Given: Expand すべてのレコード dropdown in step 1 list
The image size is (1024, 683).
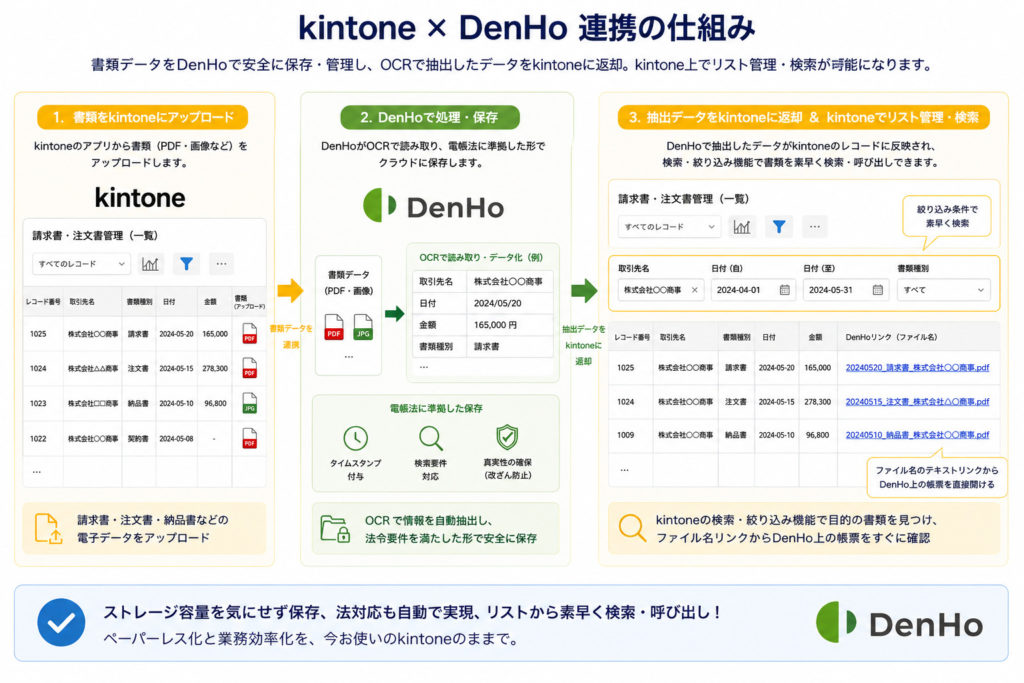Looking at the screenshot, I should coord(81,264).
